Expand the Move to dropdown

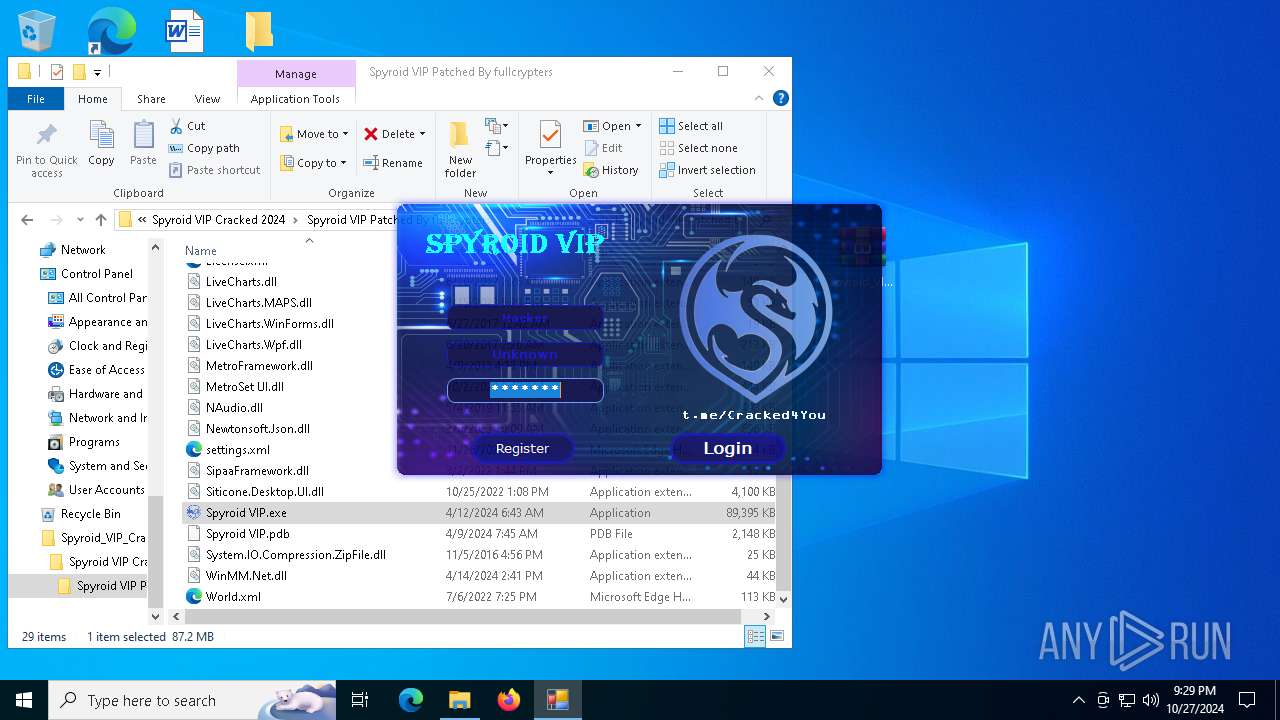point(345,134)
